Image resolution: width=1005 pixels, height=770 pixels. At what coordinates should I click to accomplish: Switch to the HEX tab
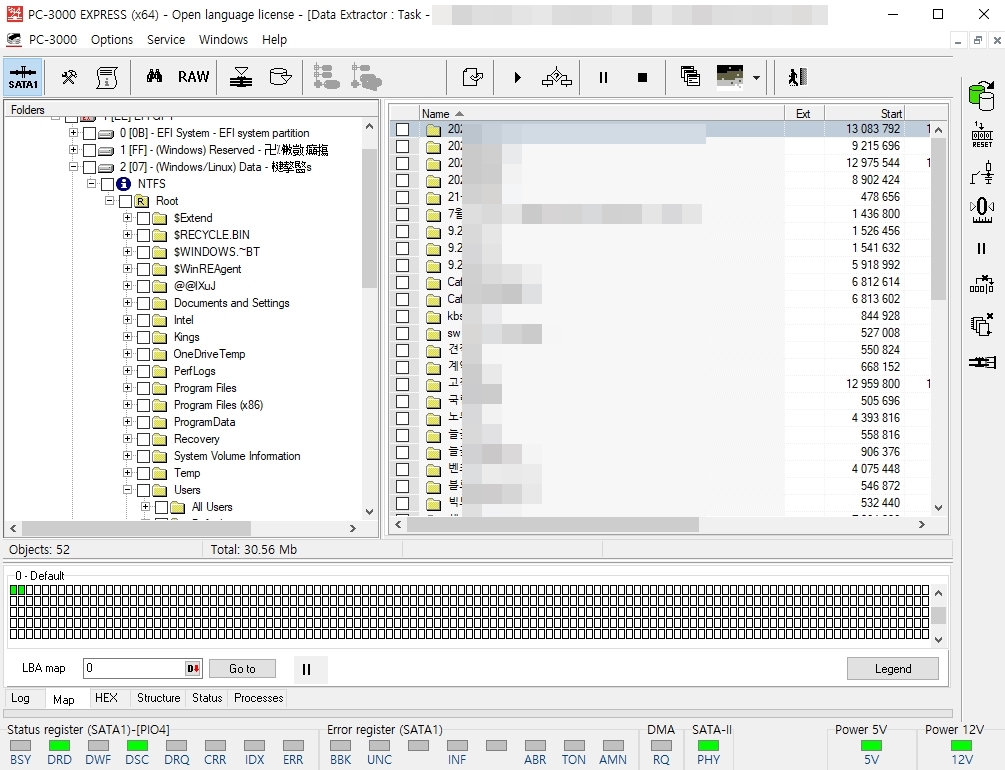tap(106, 698)
